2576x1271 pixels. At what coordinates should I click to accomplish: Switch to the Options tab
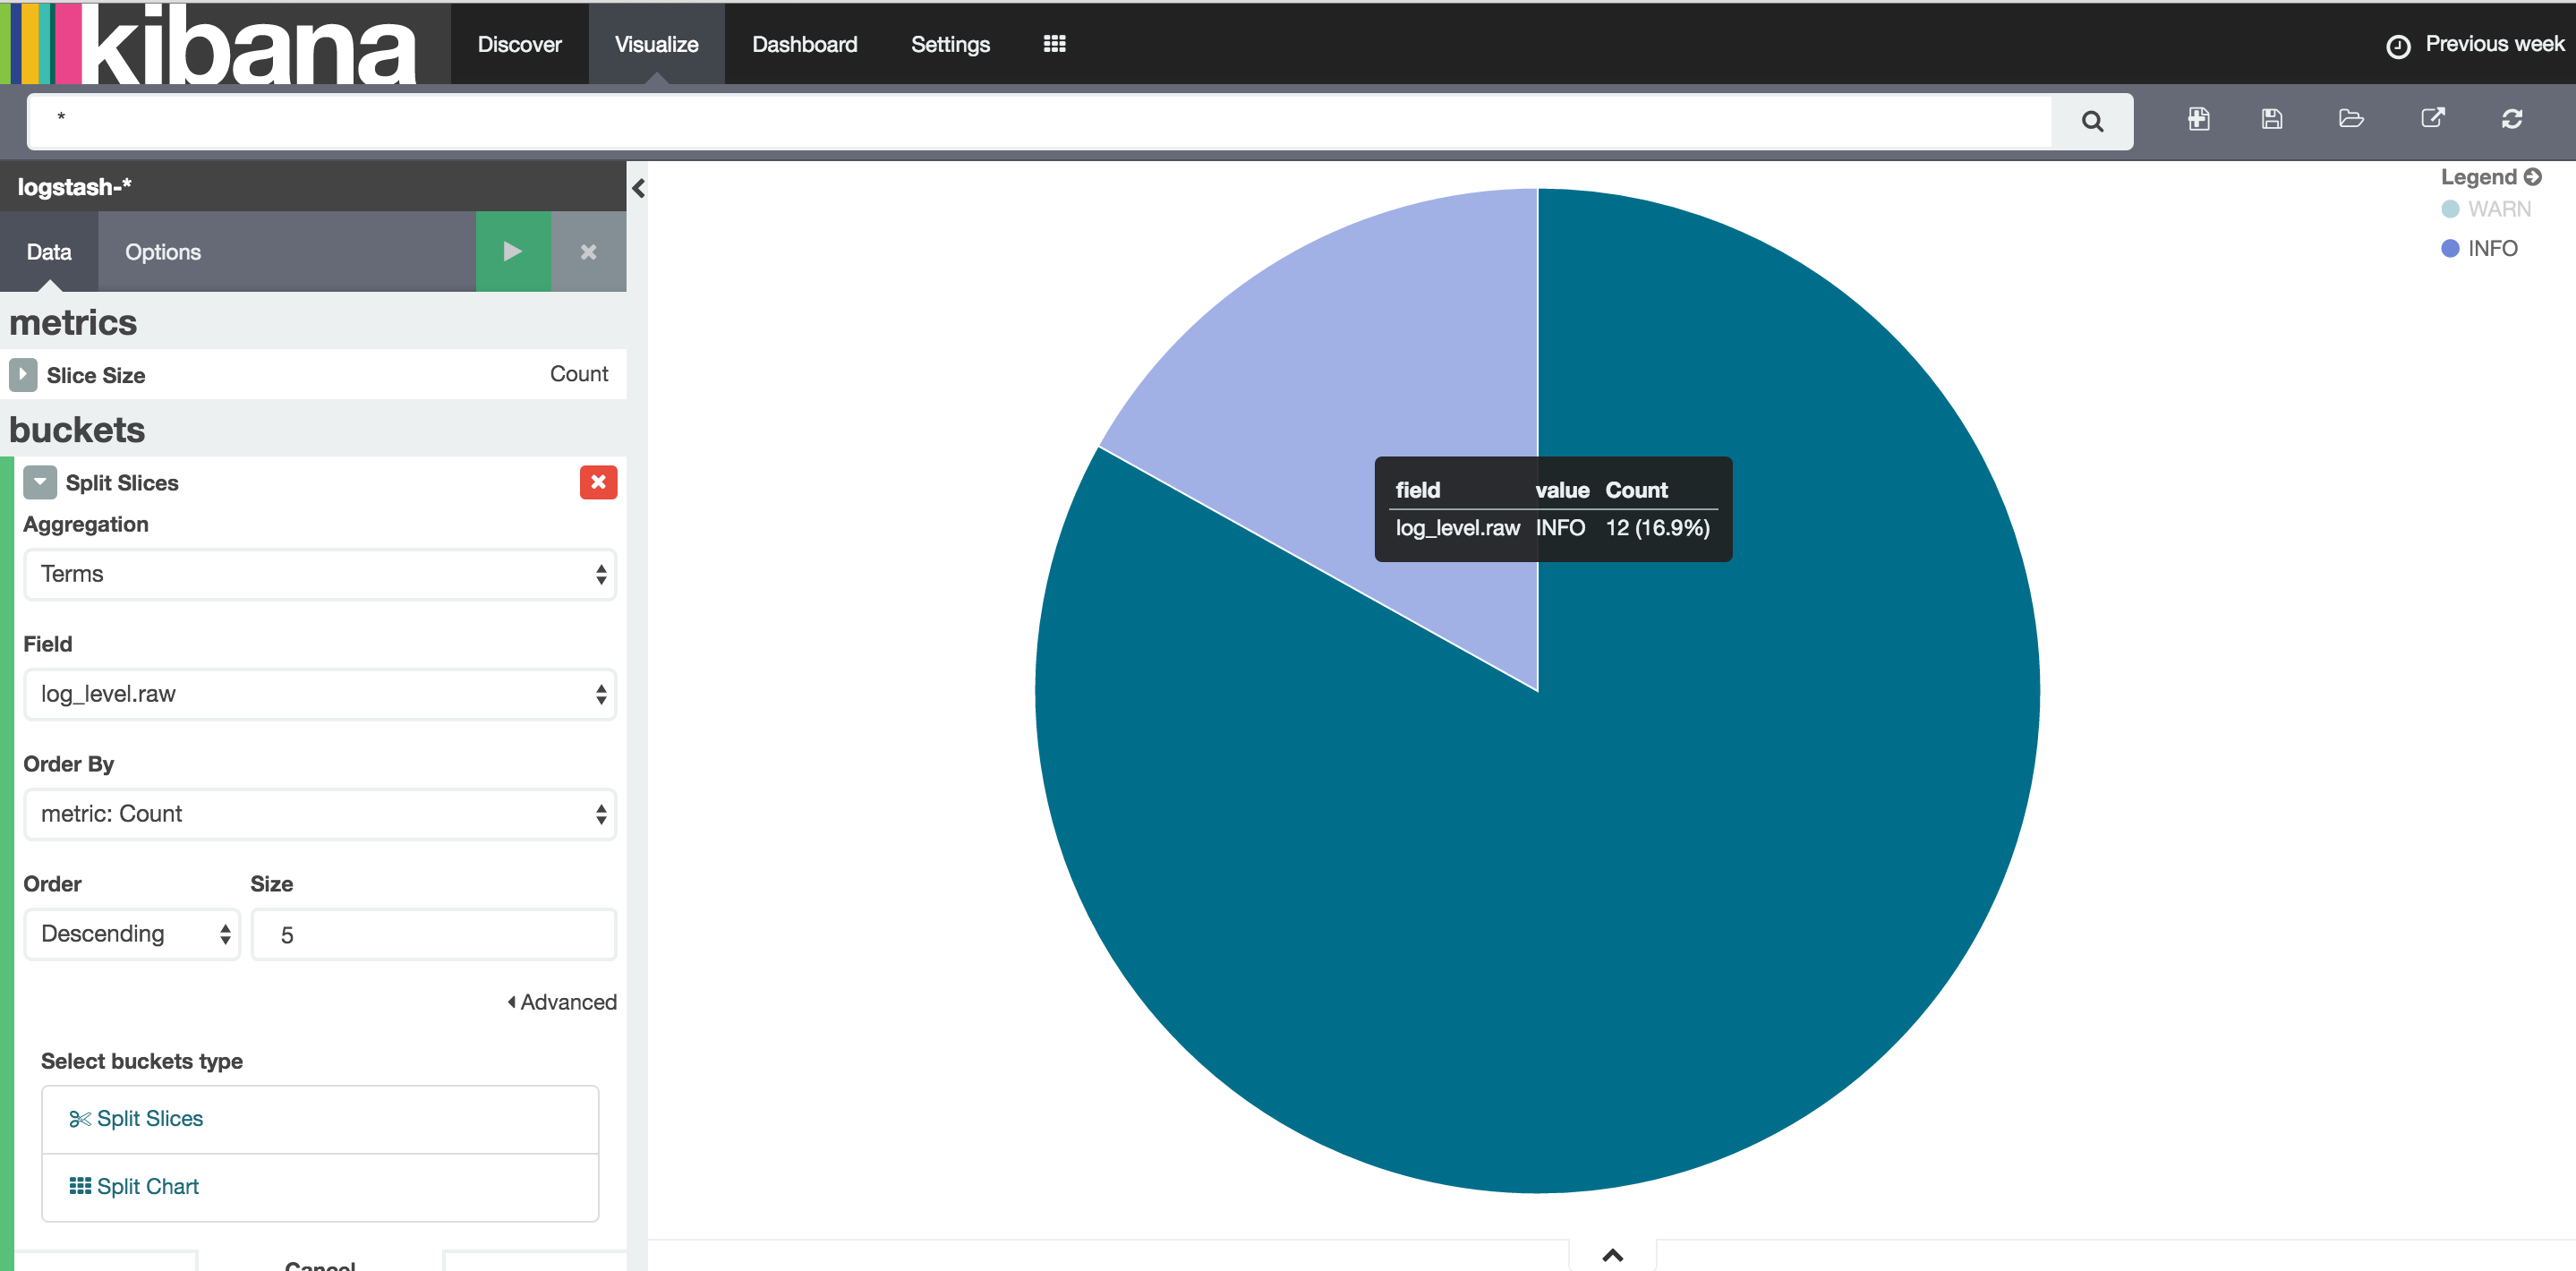163,252
